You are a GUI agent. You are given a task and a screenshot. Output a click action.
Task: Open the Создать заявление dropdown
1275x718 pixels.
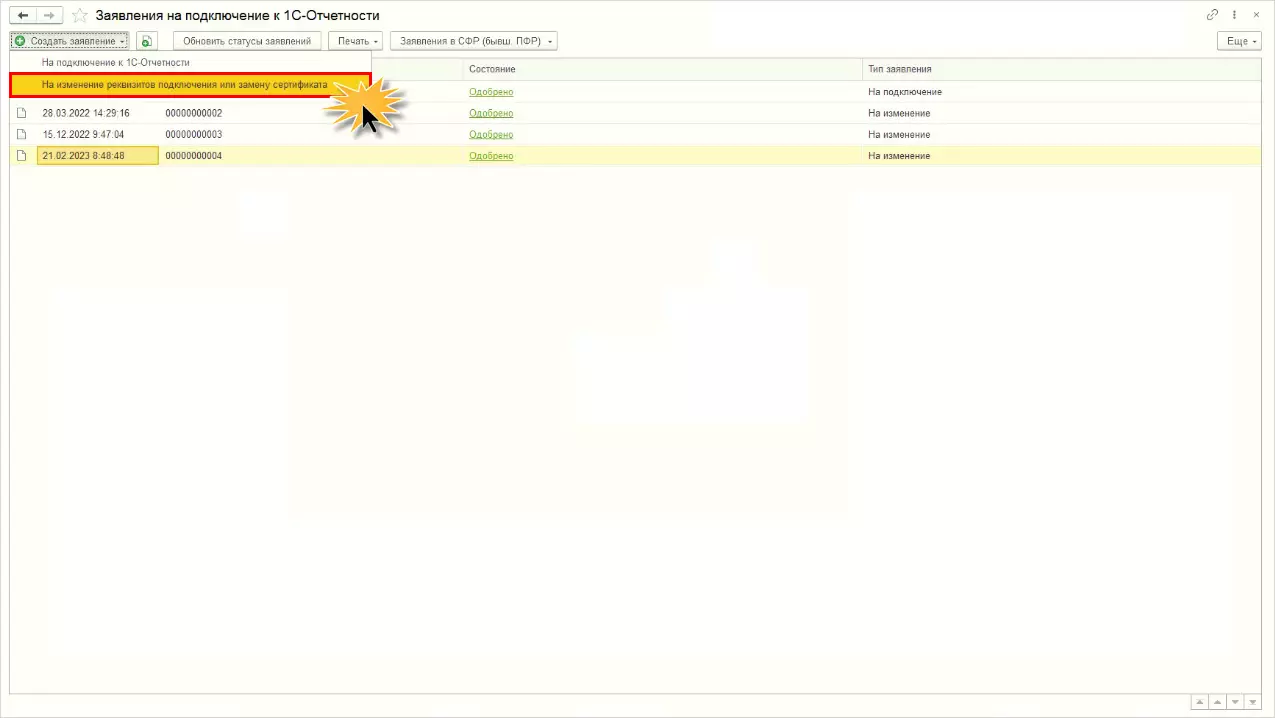[70, 41]
